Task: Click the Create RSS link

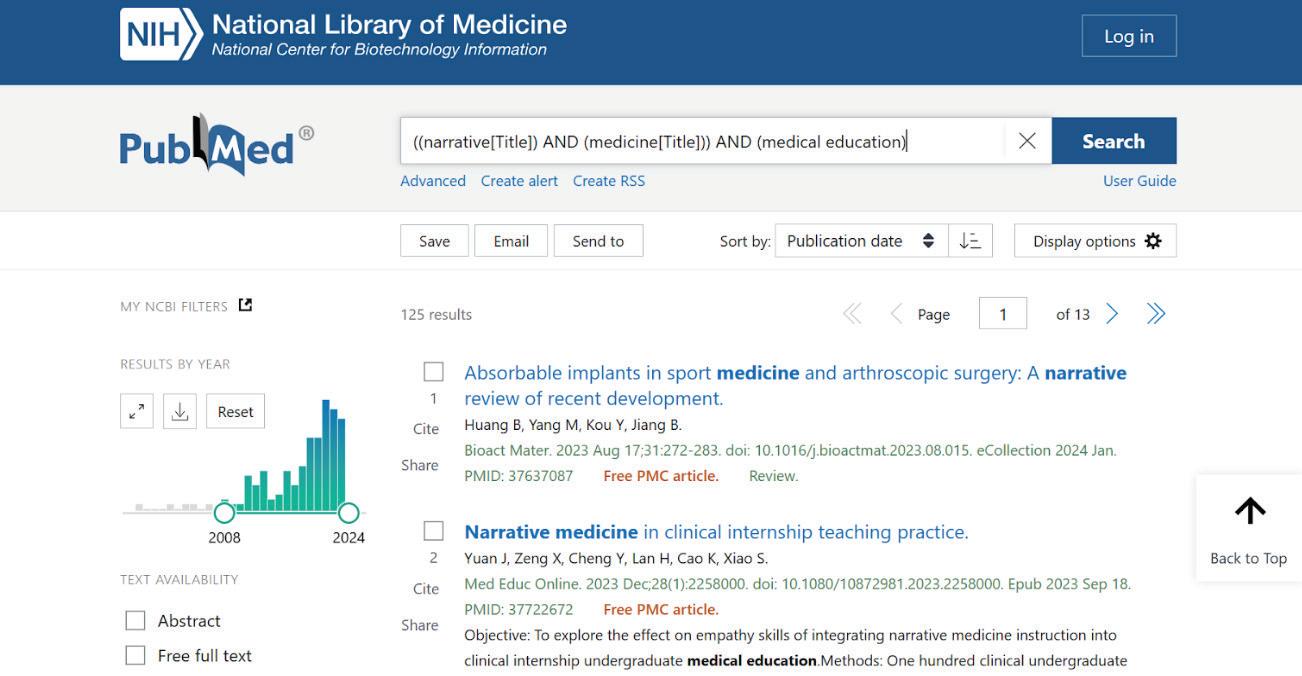Action: (608, 181)
